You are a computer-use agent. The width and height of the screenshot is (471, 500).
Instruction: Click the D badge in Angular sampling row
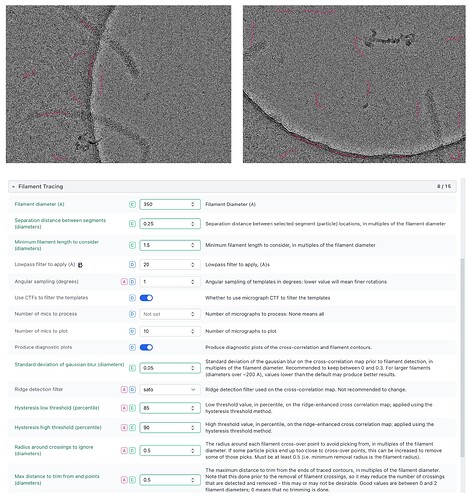pos(132,282)
